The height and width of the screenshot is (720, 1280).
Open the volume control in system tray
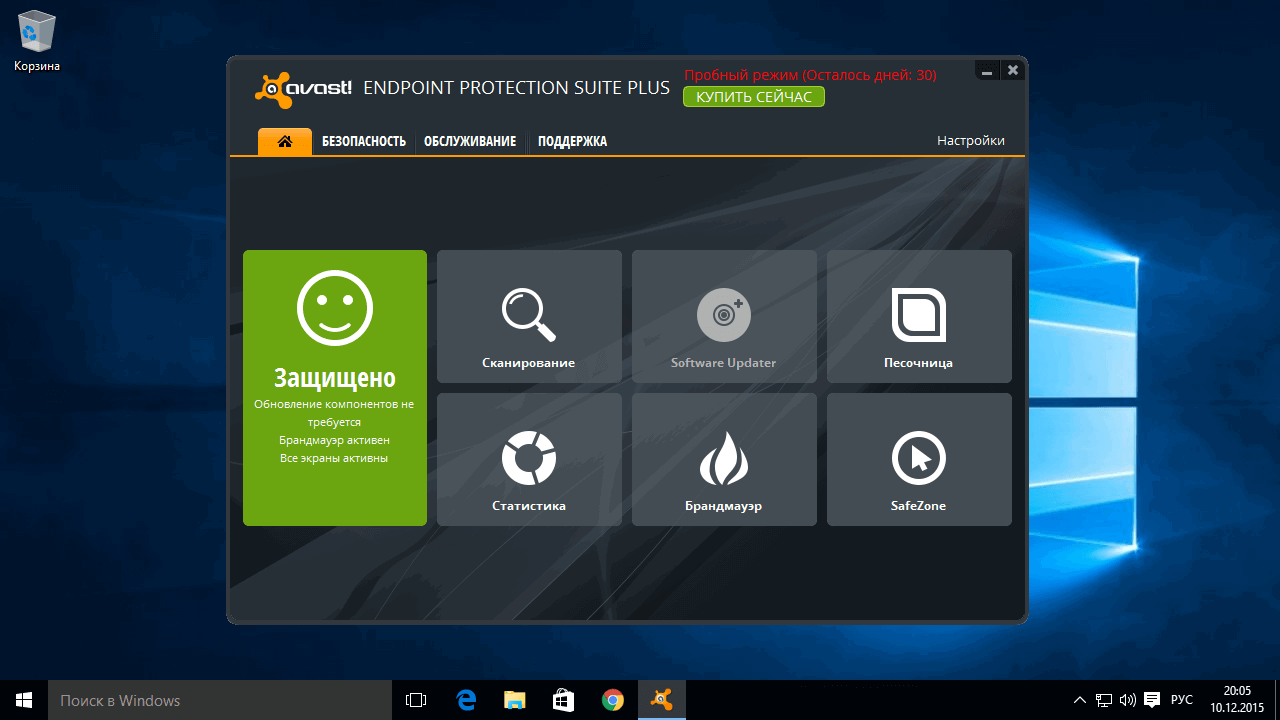(1127, 700)
